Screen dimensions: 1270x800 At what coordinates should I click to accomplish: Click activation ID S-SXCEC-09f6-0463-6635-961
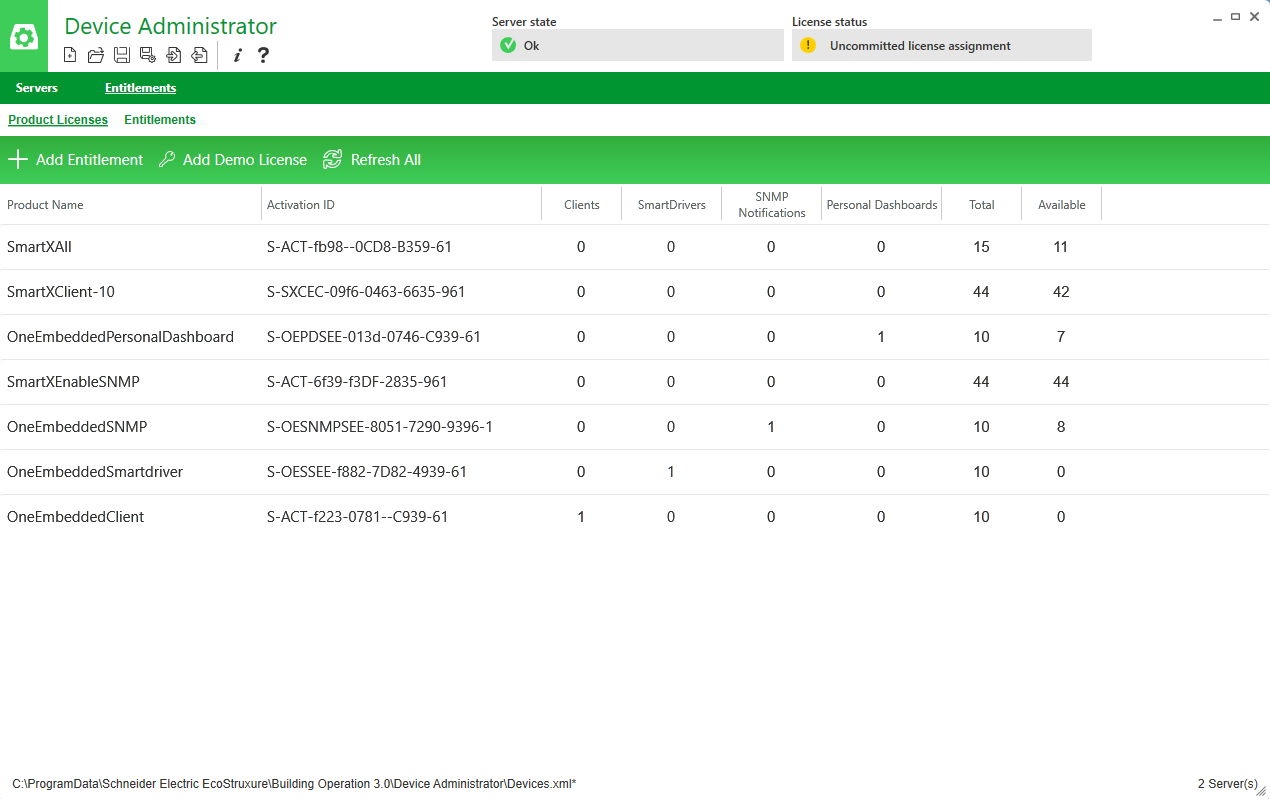point(366,292)
